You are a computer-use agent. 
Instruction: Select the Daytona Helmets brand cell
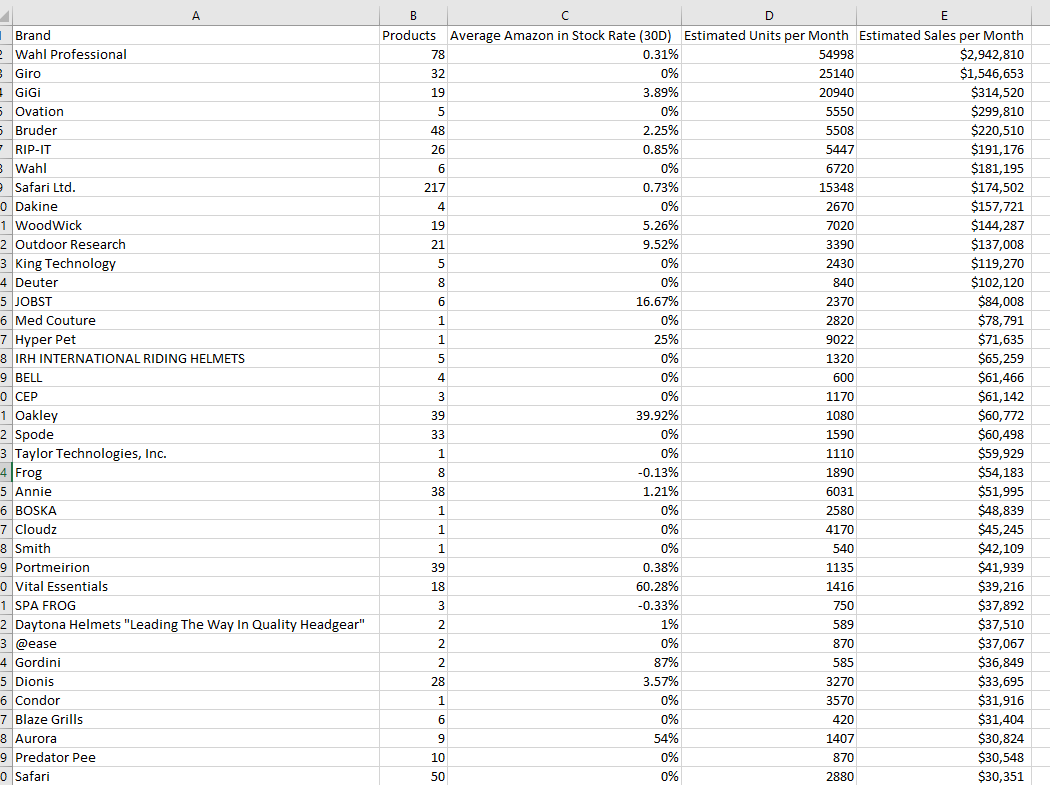[196, 624]
